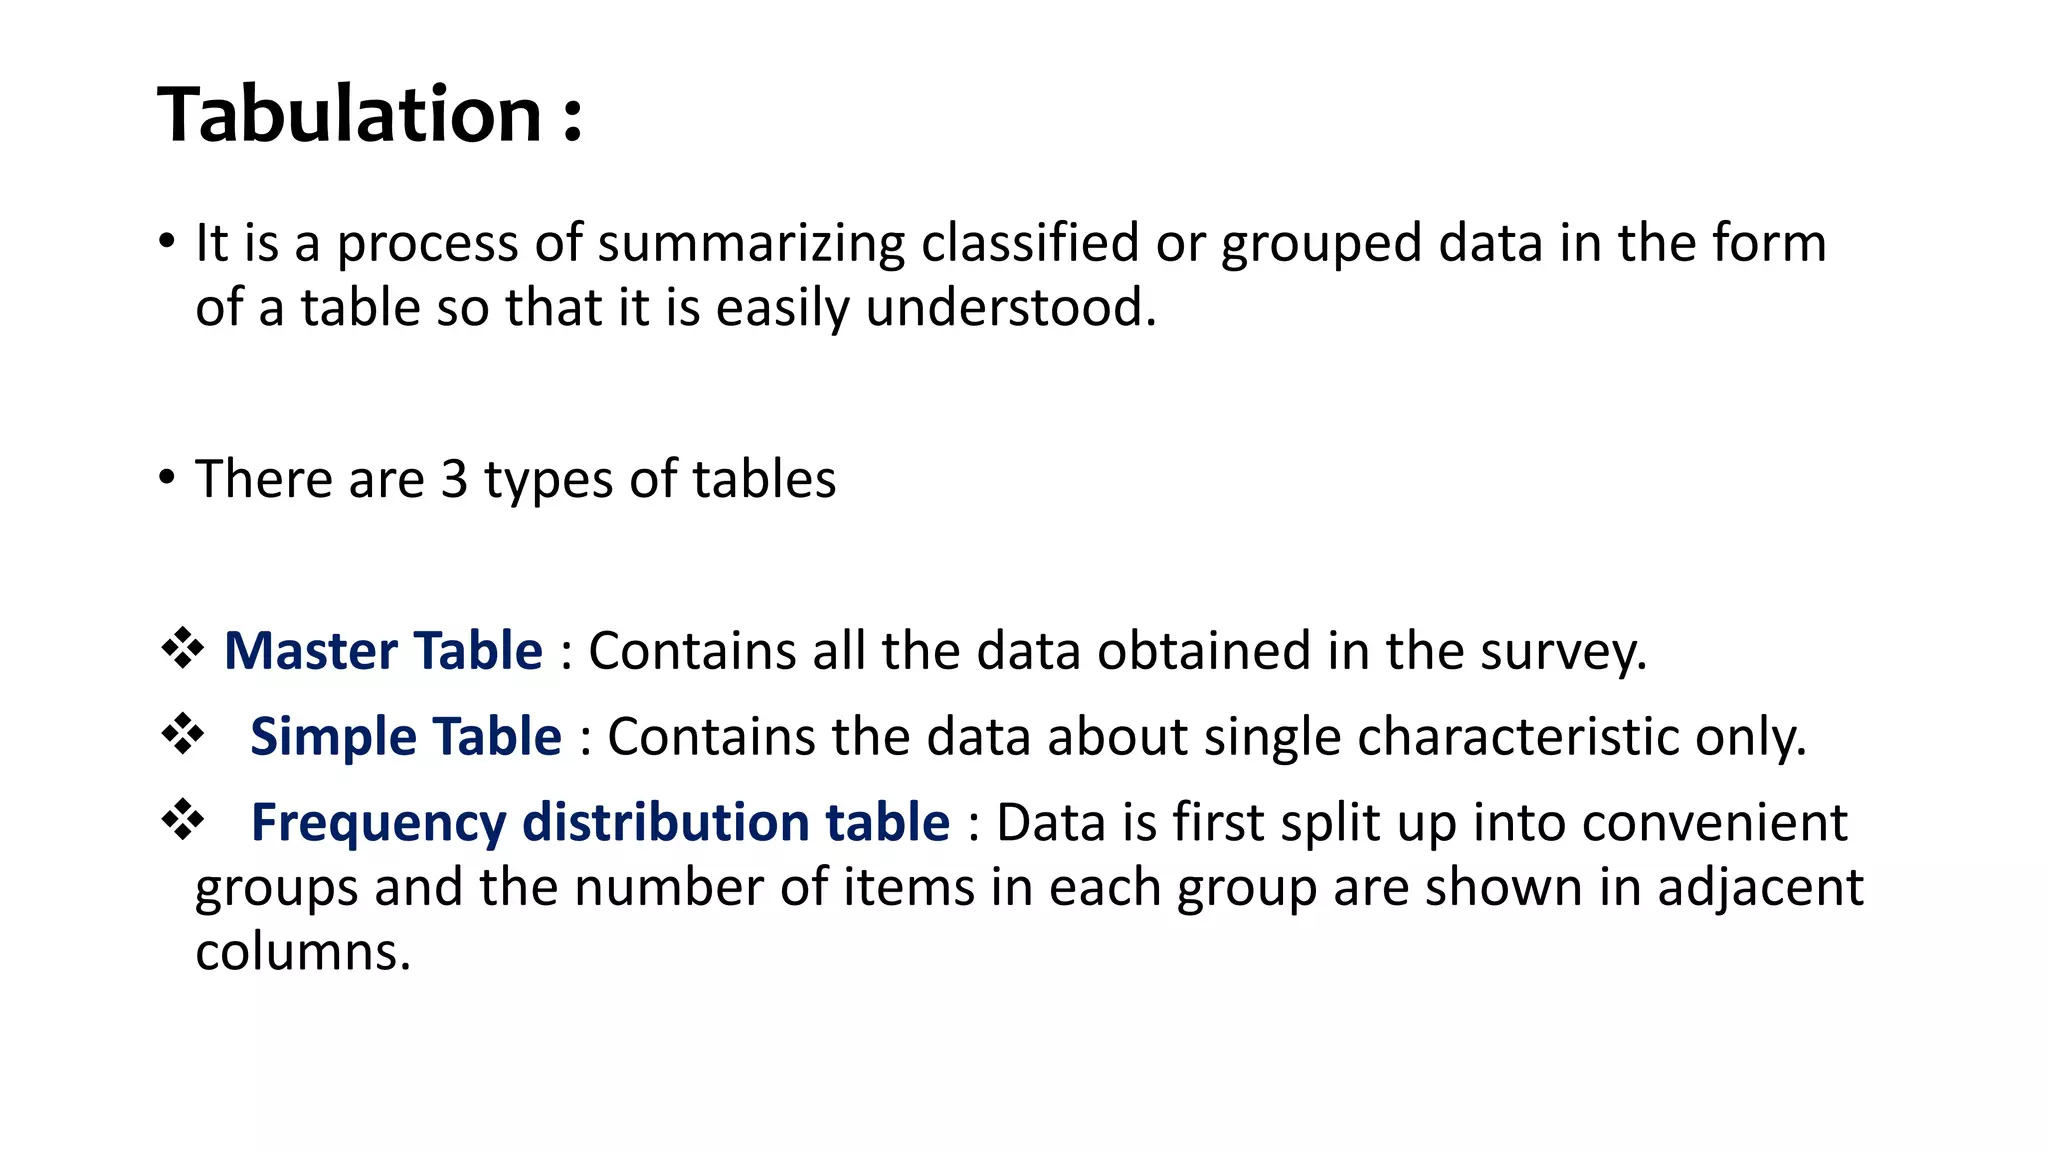This screenshot has height=1152, width=2048.
Task: Click the round bullet before 'There are 3 types'
Action: point(167,478)
